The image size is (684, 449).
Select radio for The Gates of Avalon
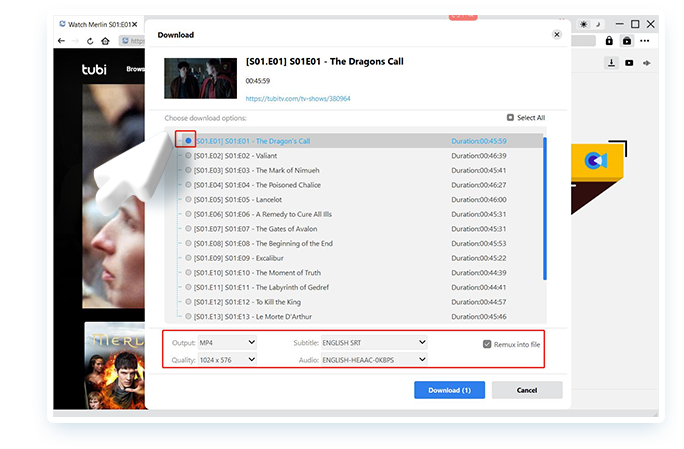188,228
